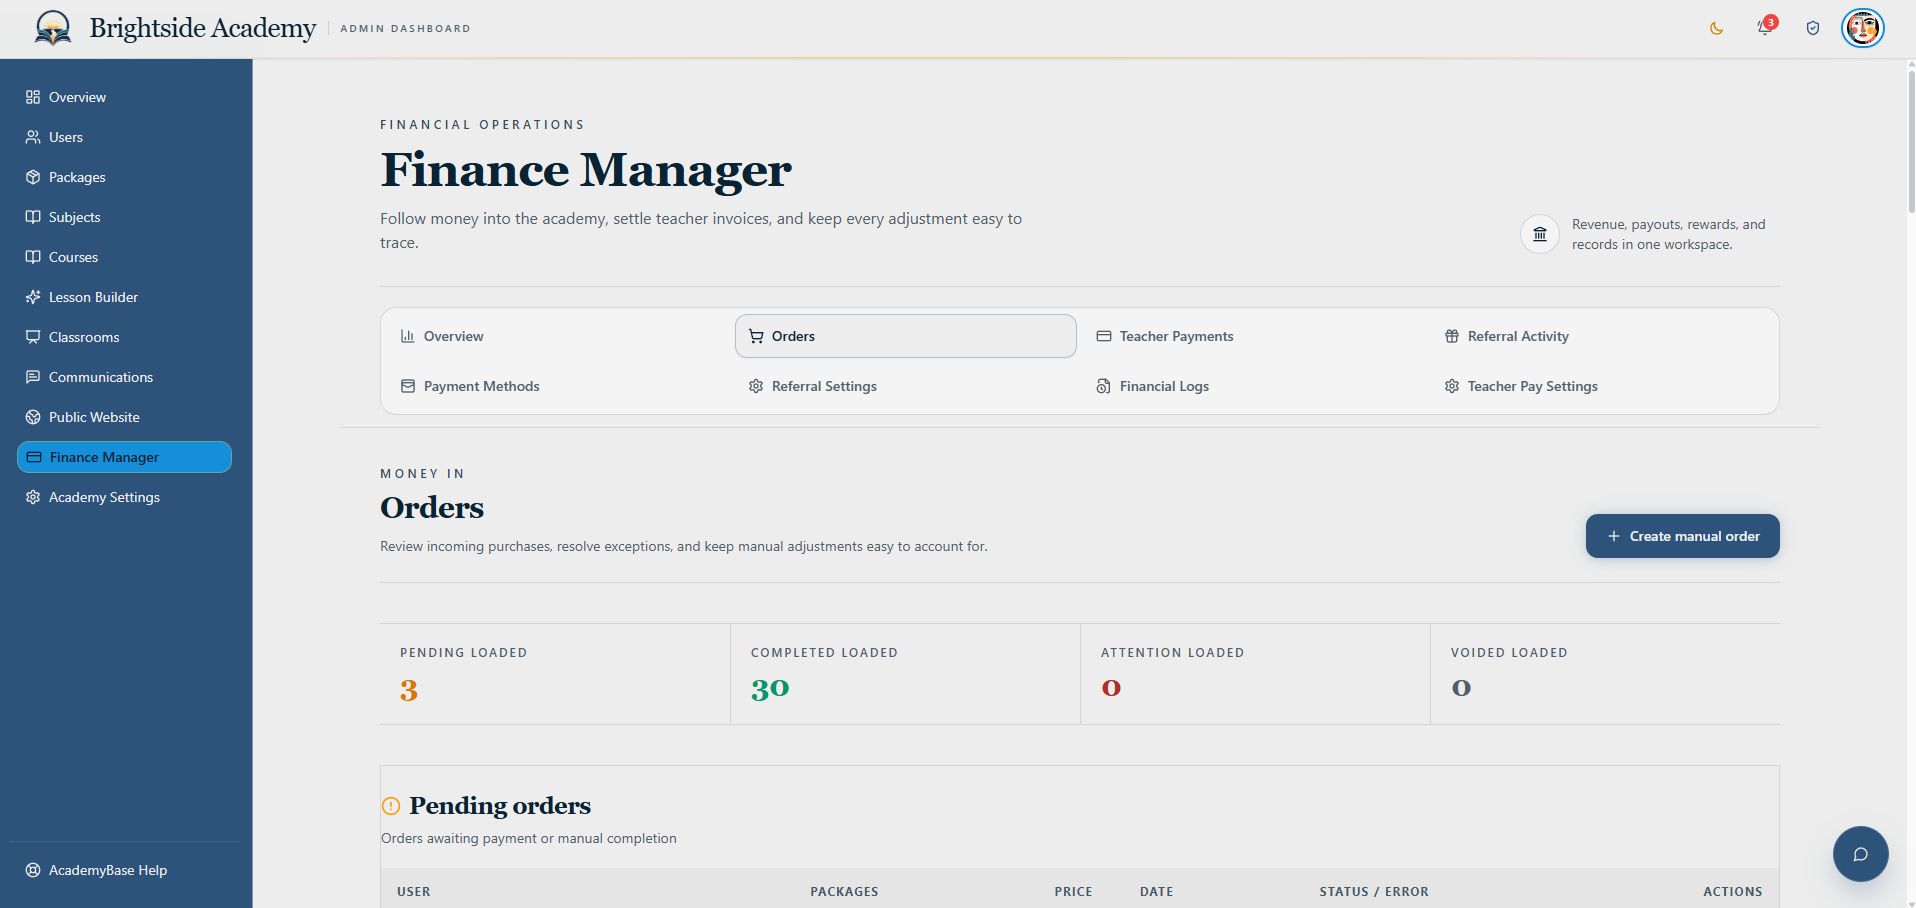The height and width of the screenshot is (908, 1916).
Task: Navigate to Subjects
Action: coord(124,217)
